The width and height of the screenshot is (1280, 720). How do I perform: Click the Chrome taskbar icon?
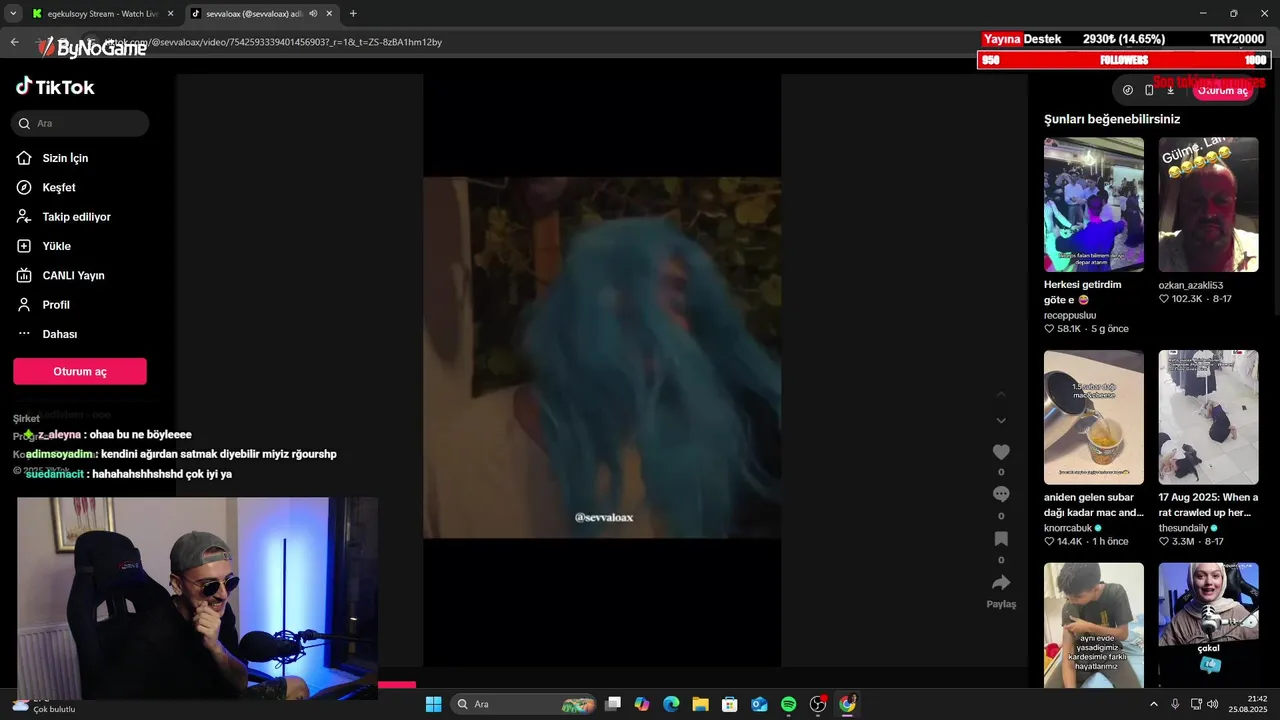pos(847,704)
